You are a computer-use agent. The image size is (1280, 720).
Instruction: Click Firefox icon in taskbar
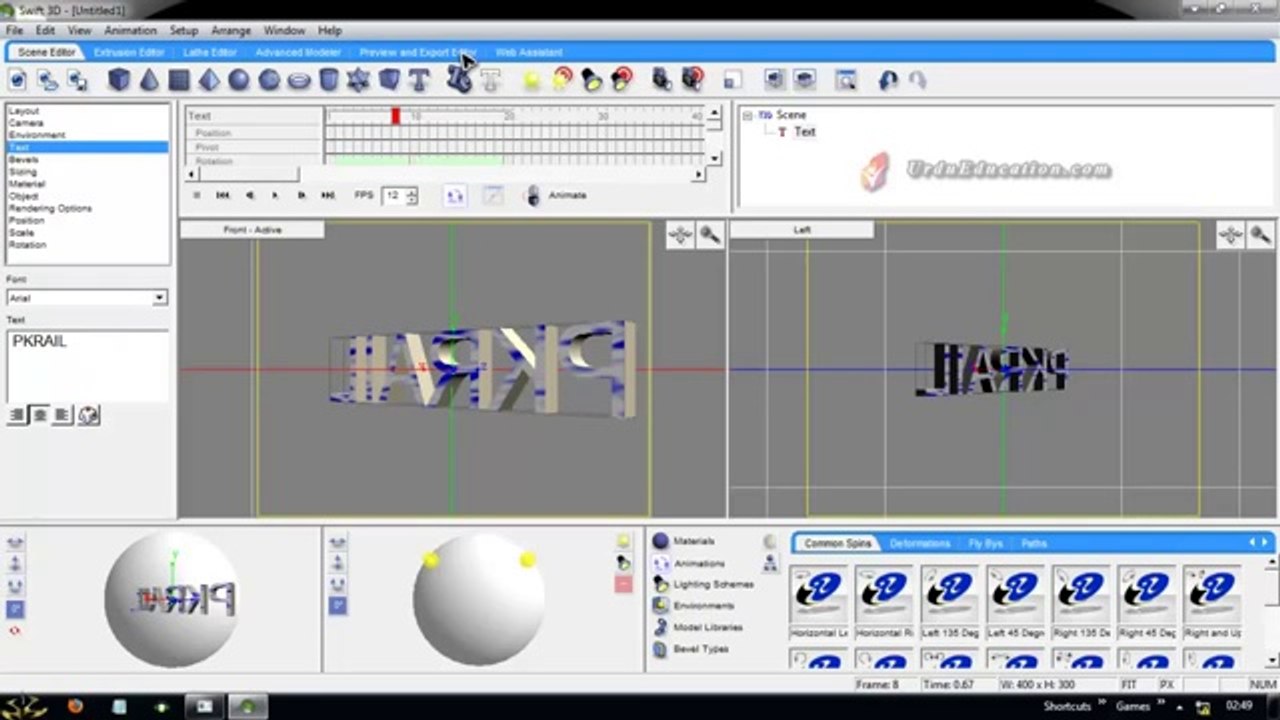(75, 706)
